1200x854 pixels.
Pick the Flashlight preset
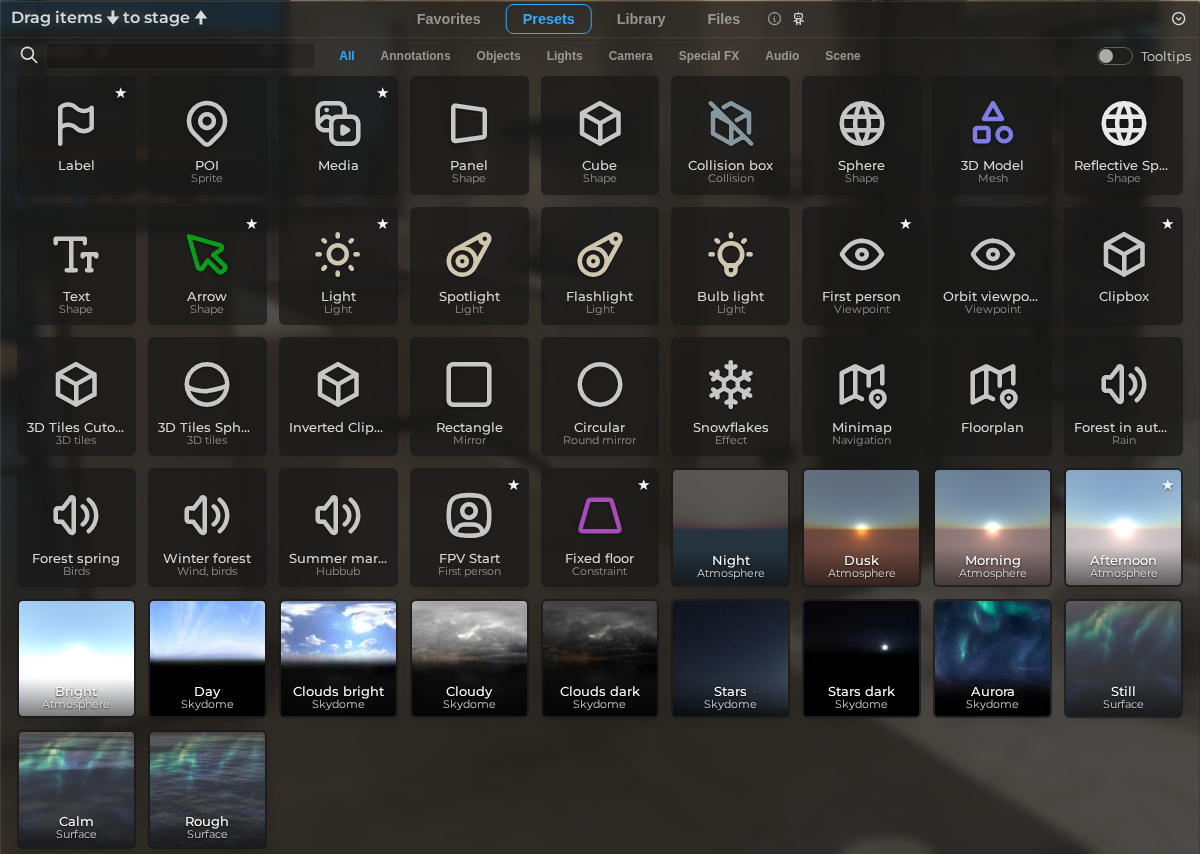(x=600, y=266)
